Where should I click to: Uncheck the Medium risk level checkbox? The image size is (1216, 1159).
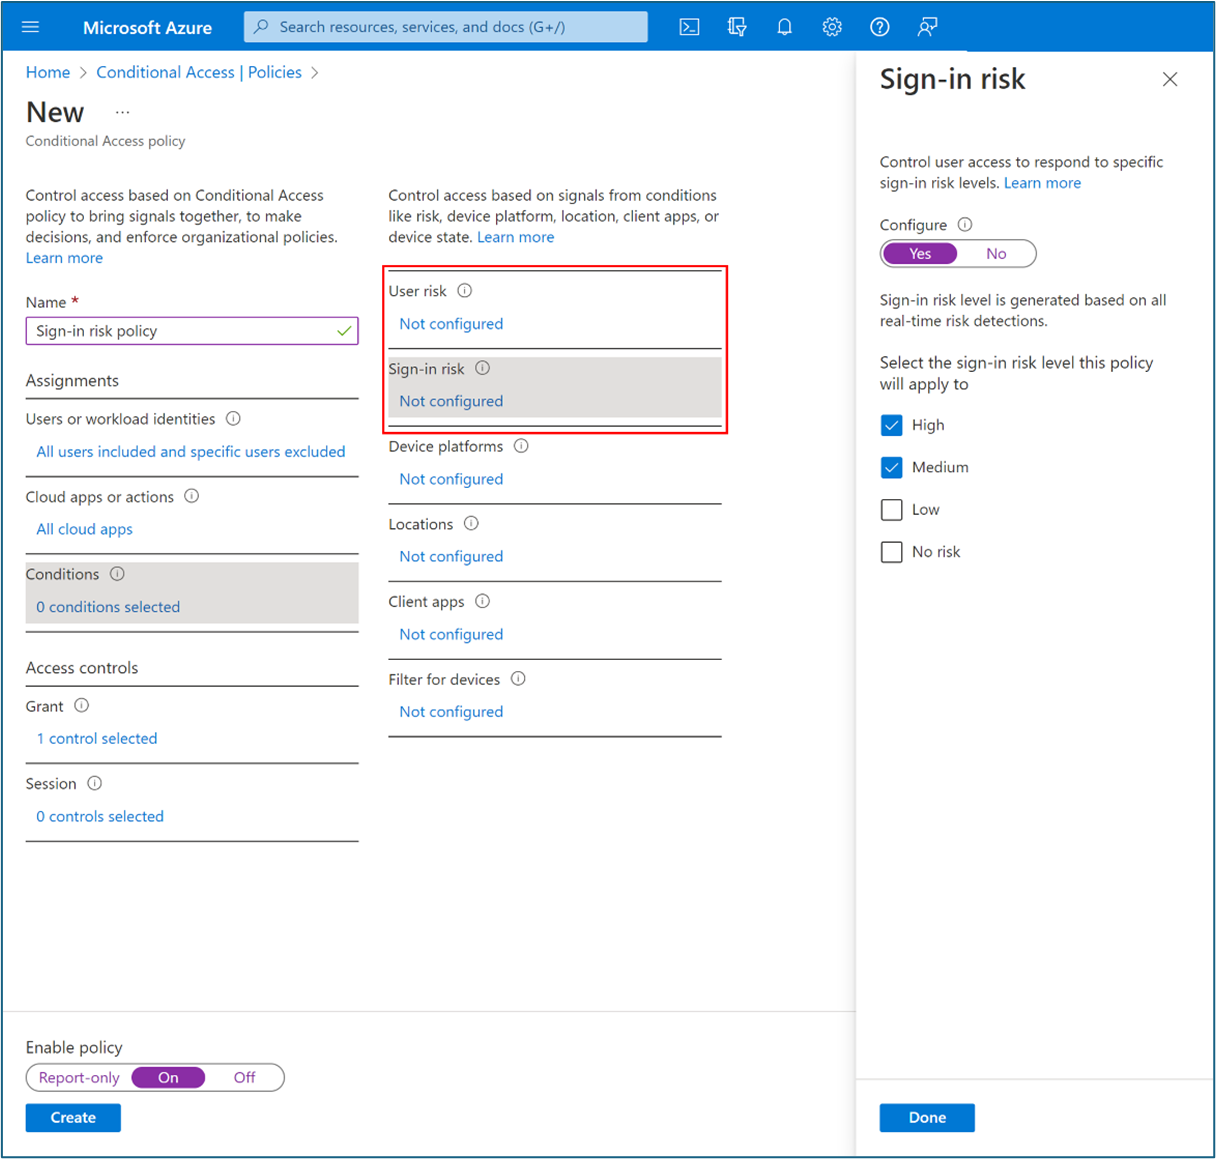pos(892,467)
